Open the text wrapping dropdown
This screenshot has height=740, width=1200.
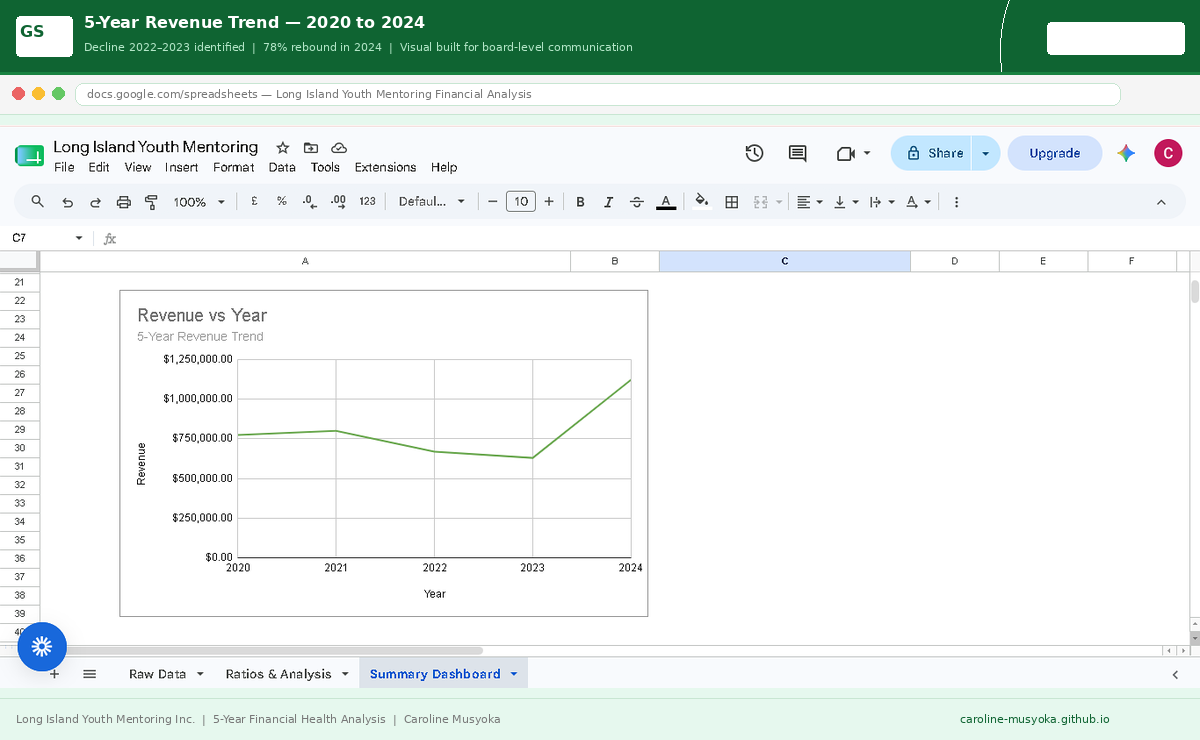pyautogui.click(x=882, y=202)
